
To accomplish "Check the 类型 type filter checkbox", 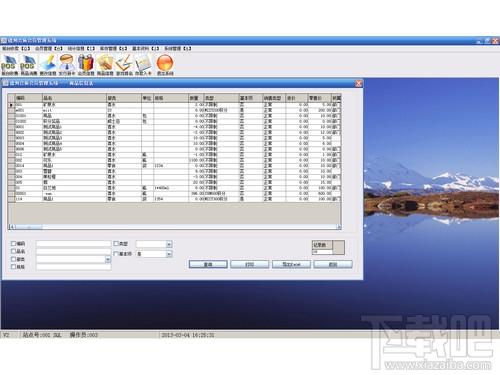I will 116,244.
